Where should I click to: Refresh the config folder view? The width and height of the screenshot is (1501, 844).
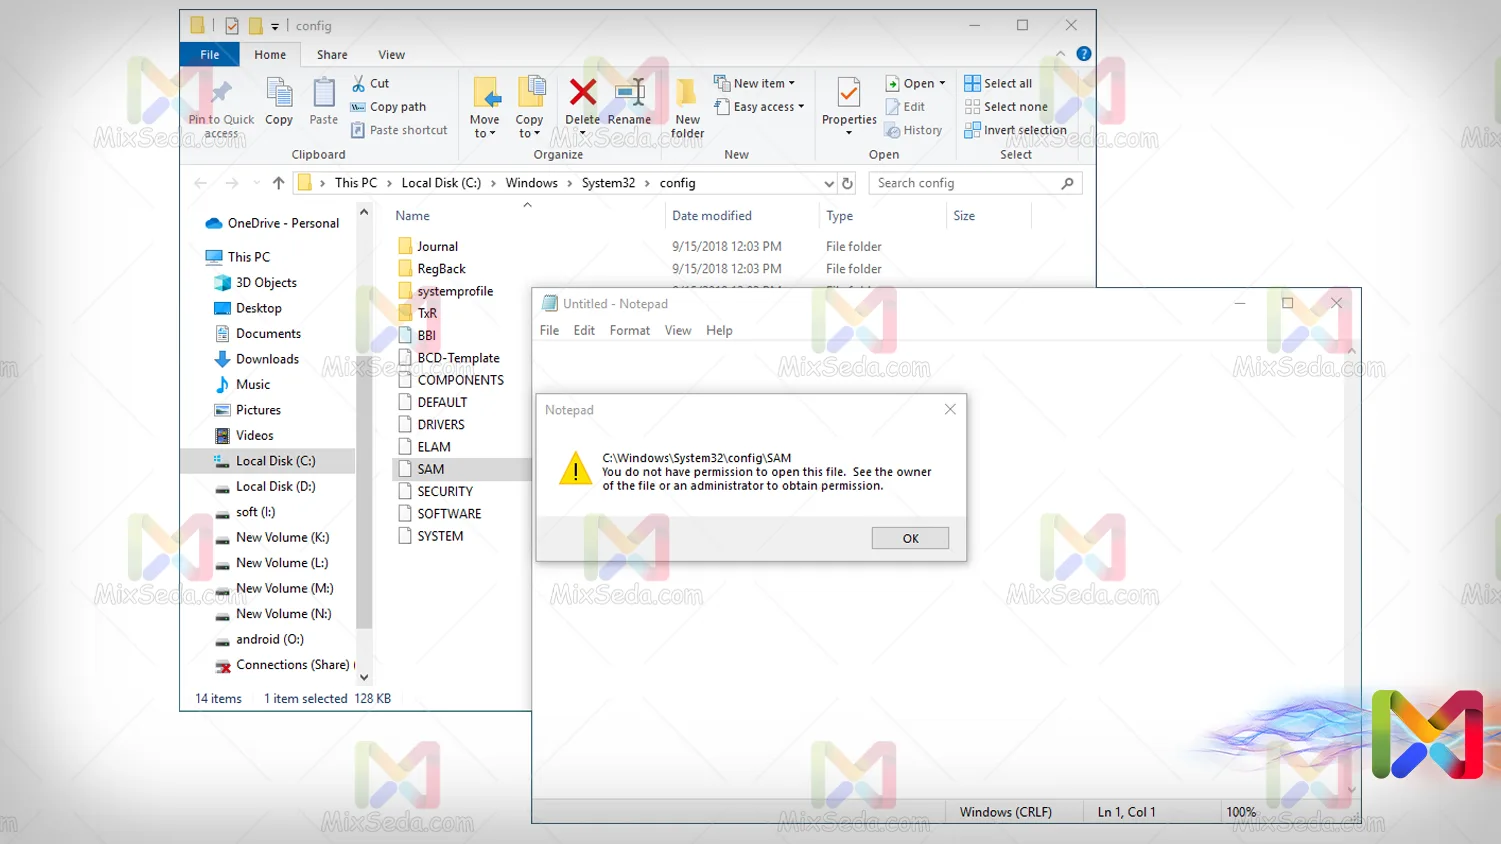click(x=847, y=183)
